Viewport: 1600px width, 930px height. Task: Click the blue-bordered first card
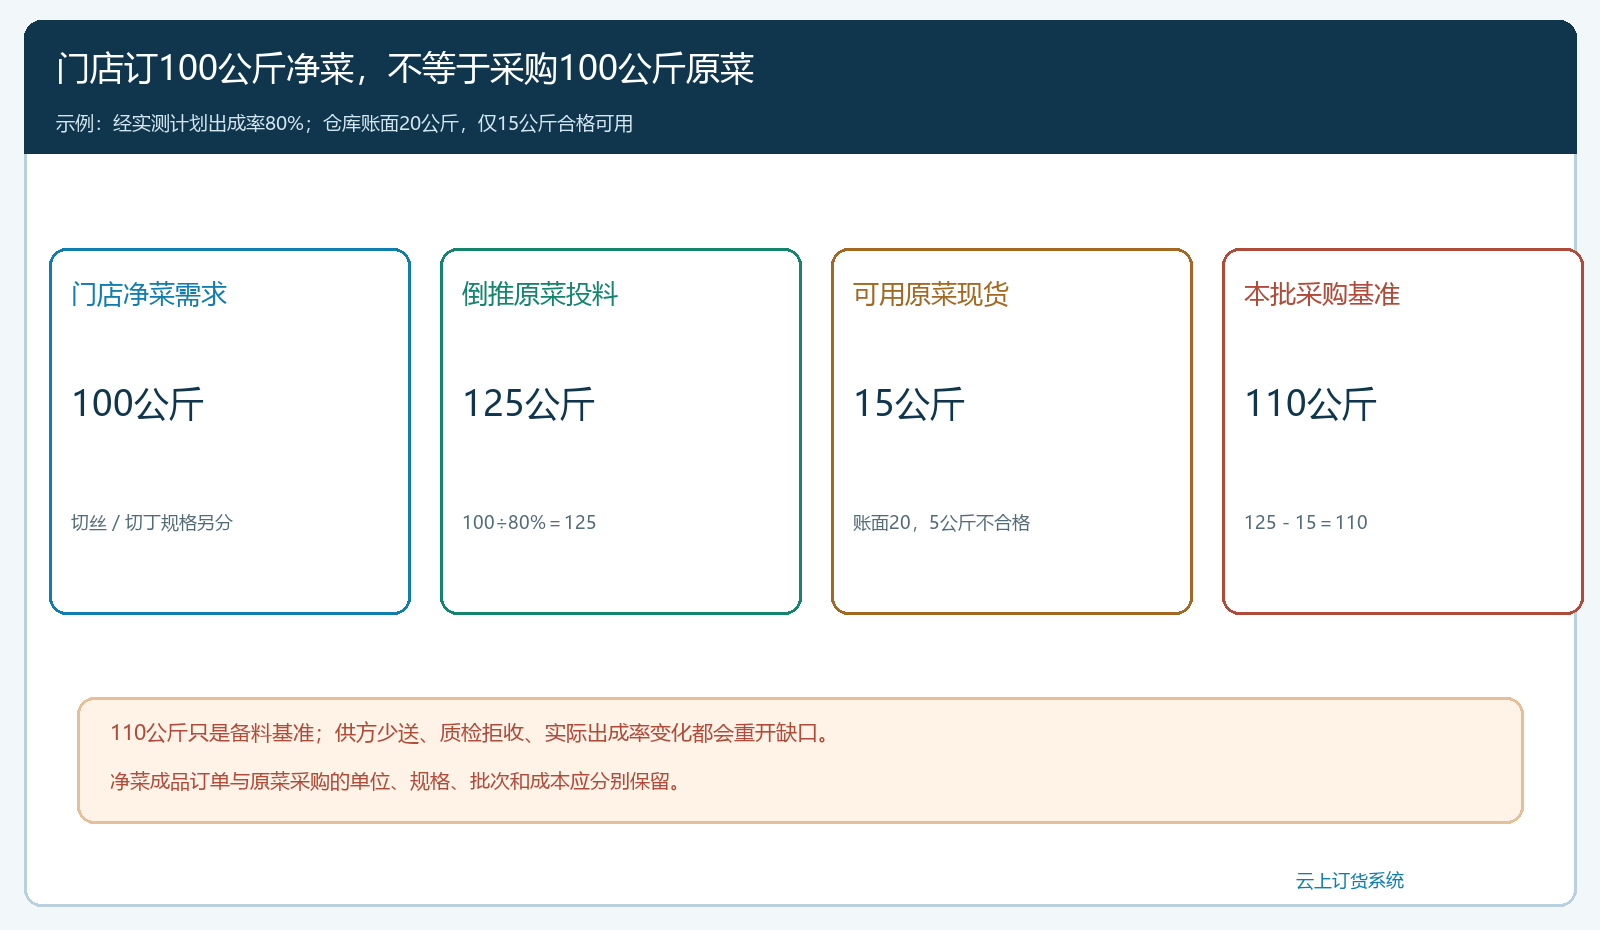(230, 431)
